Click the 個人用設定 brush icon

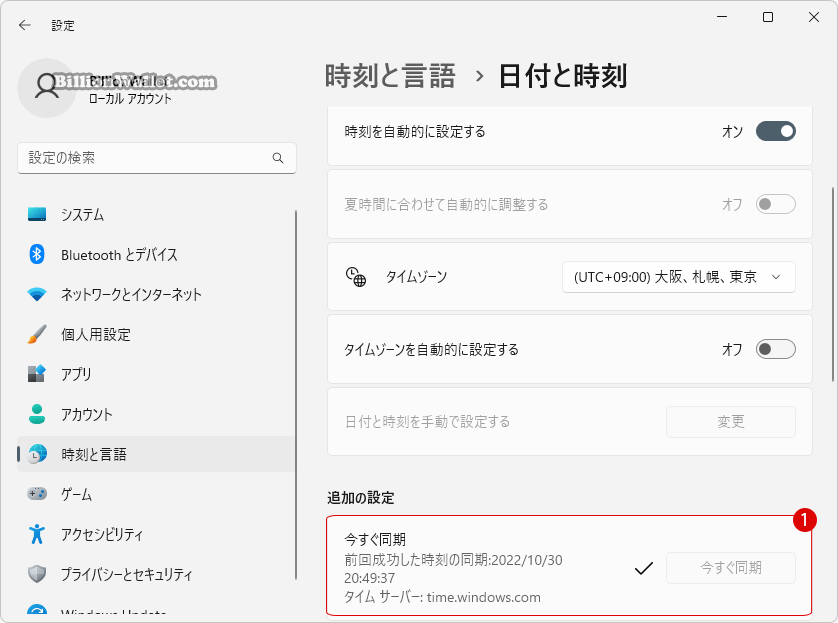(34, 334)
